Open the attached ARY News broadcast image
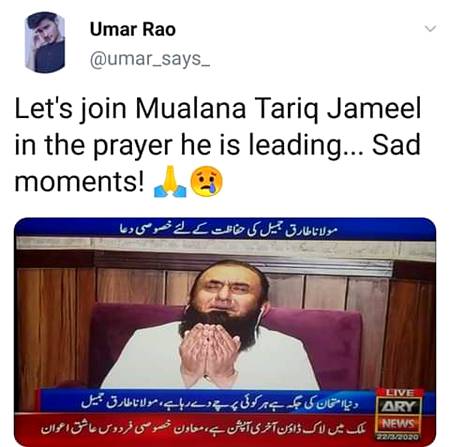The image size is (450, 447). coord(225,332)
